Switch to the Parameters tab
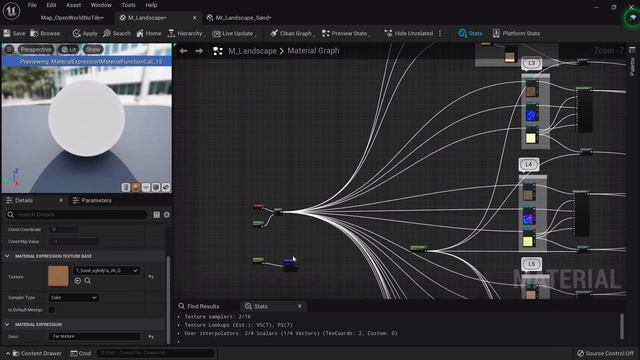Image resolution: width=640 pixels, height=360 pixels. pos(92,200)
